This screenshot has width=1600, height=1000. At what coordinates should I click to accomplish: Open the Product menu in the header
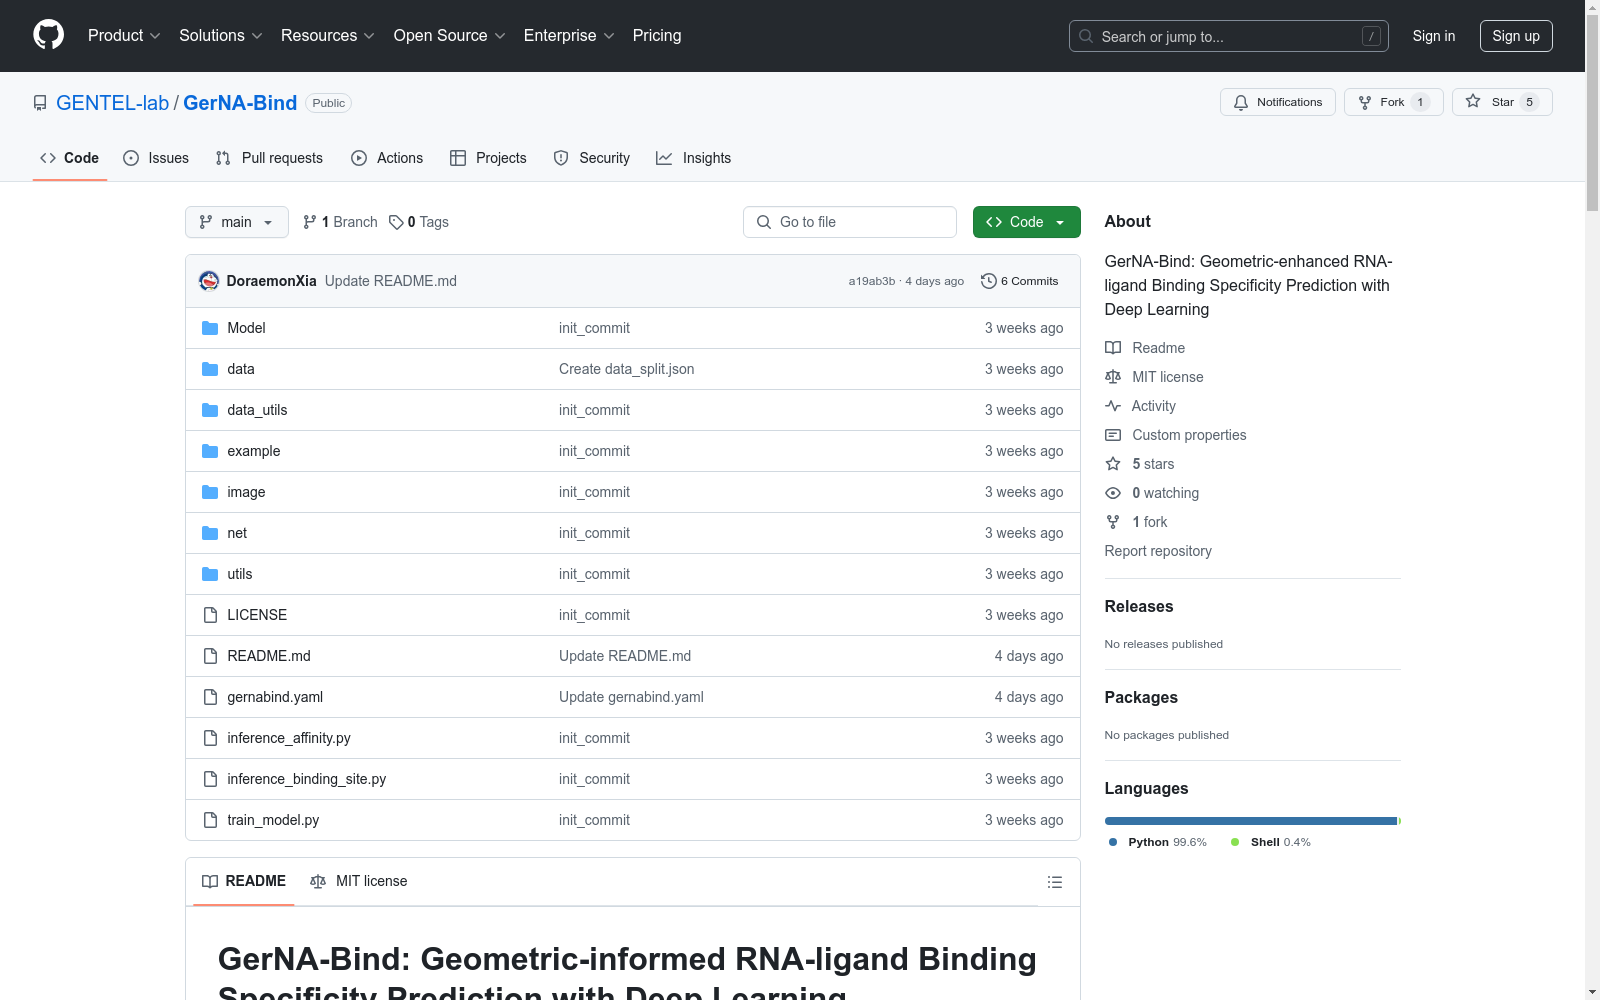coord(123,35)
